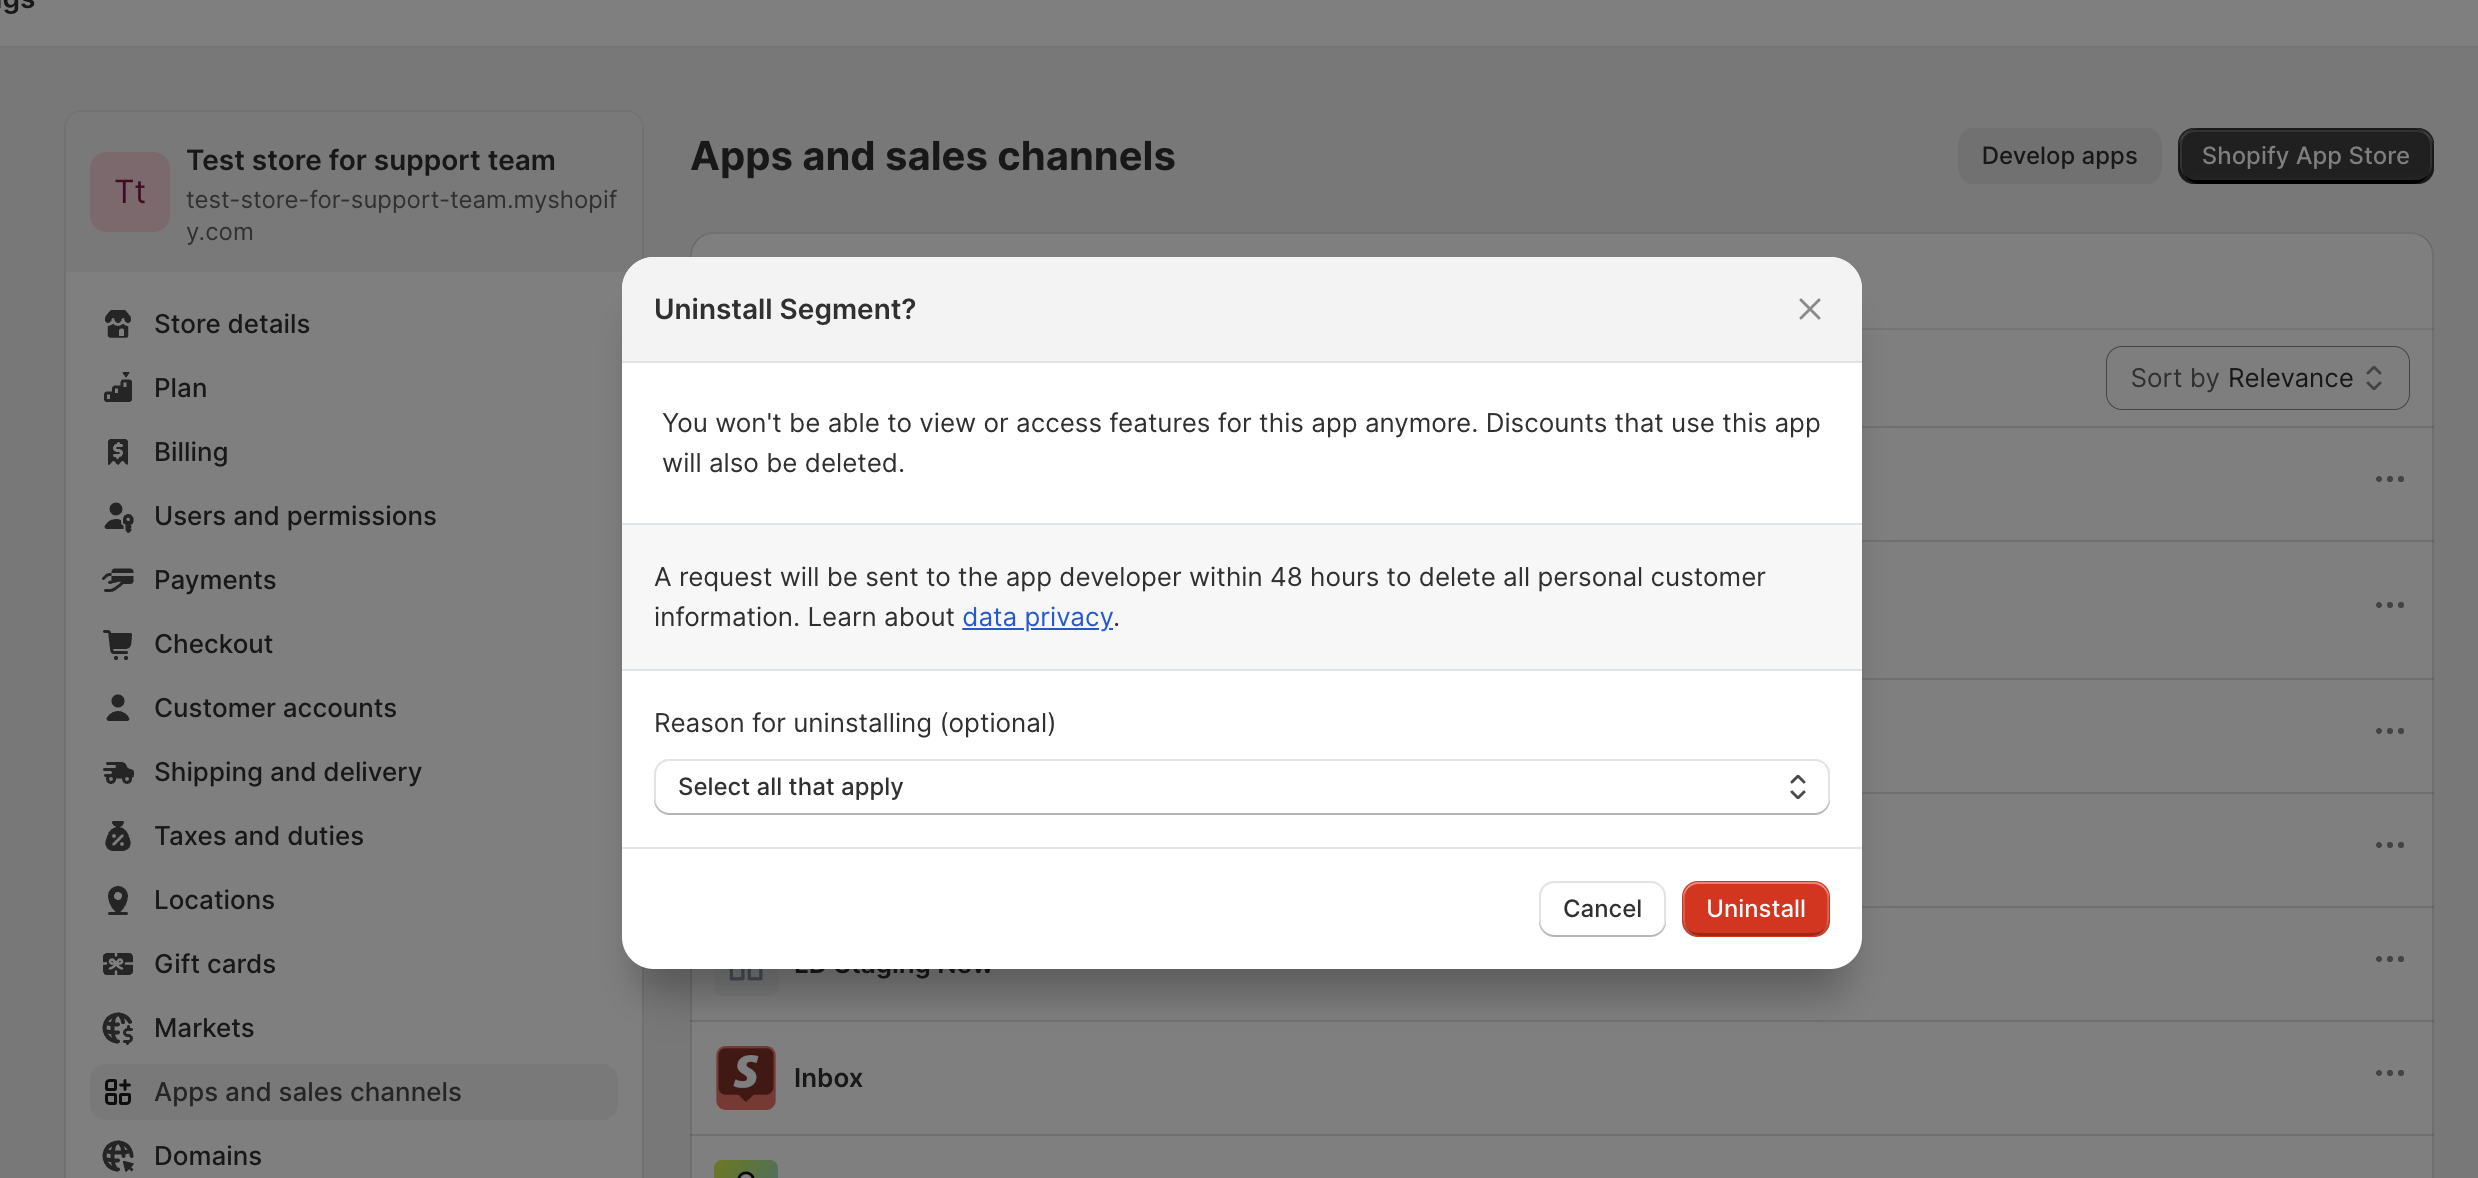Open the Sort by Relevance dropdown

(x=2257, y=378)
